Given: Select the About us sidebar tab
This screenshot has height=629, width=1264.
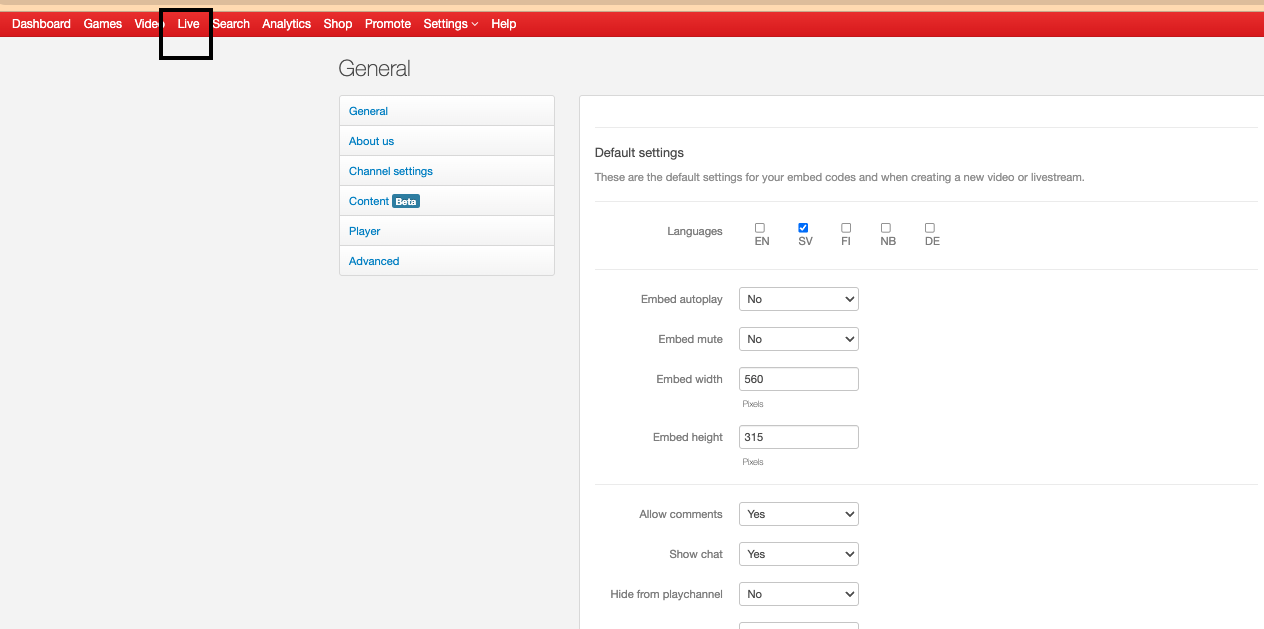Looking at the screenshot, I should pos(371,141).
